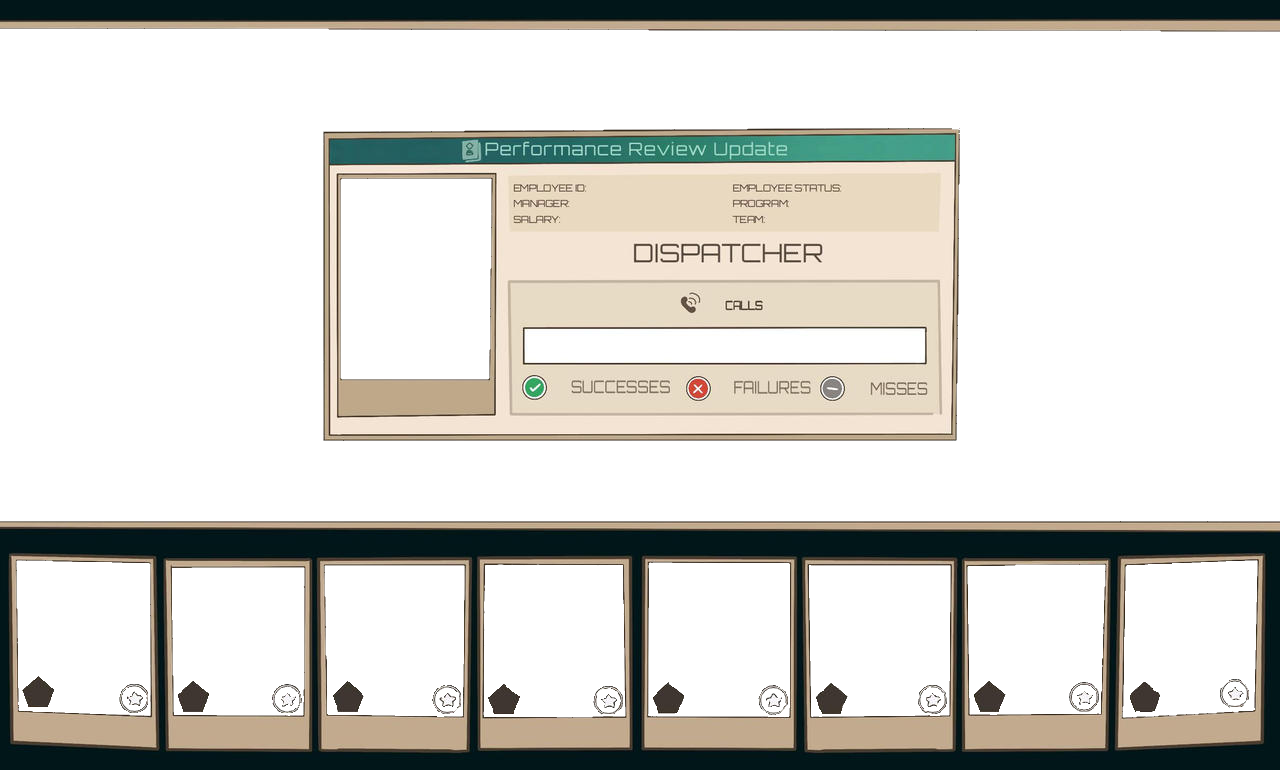Screen dimensions: 1280x770
Task: Select the sixth employee card photo from left
Action: tap(879, 641)
